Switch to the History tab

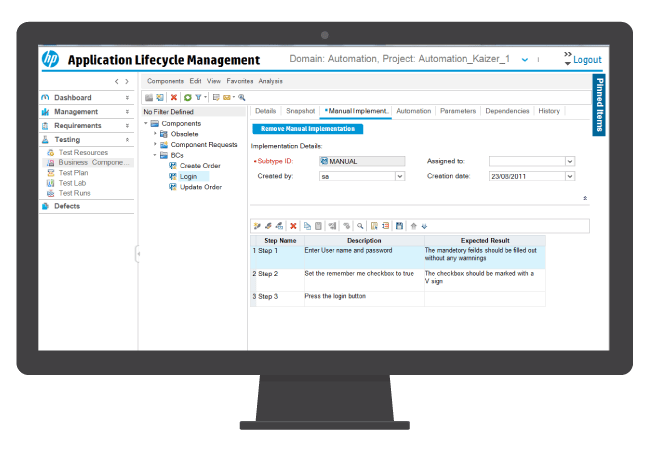point(549,111)
